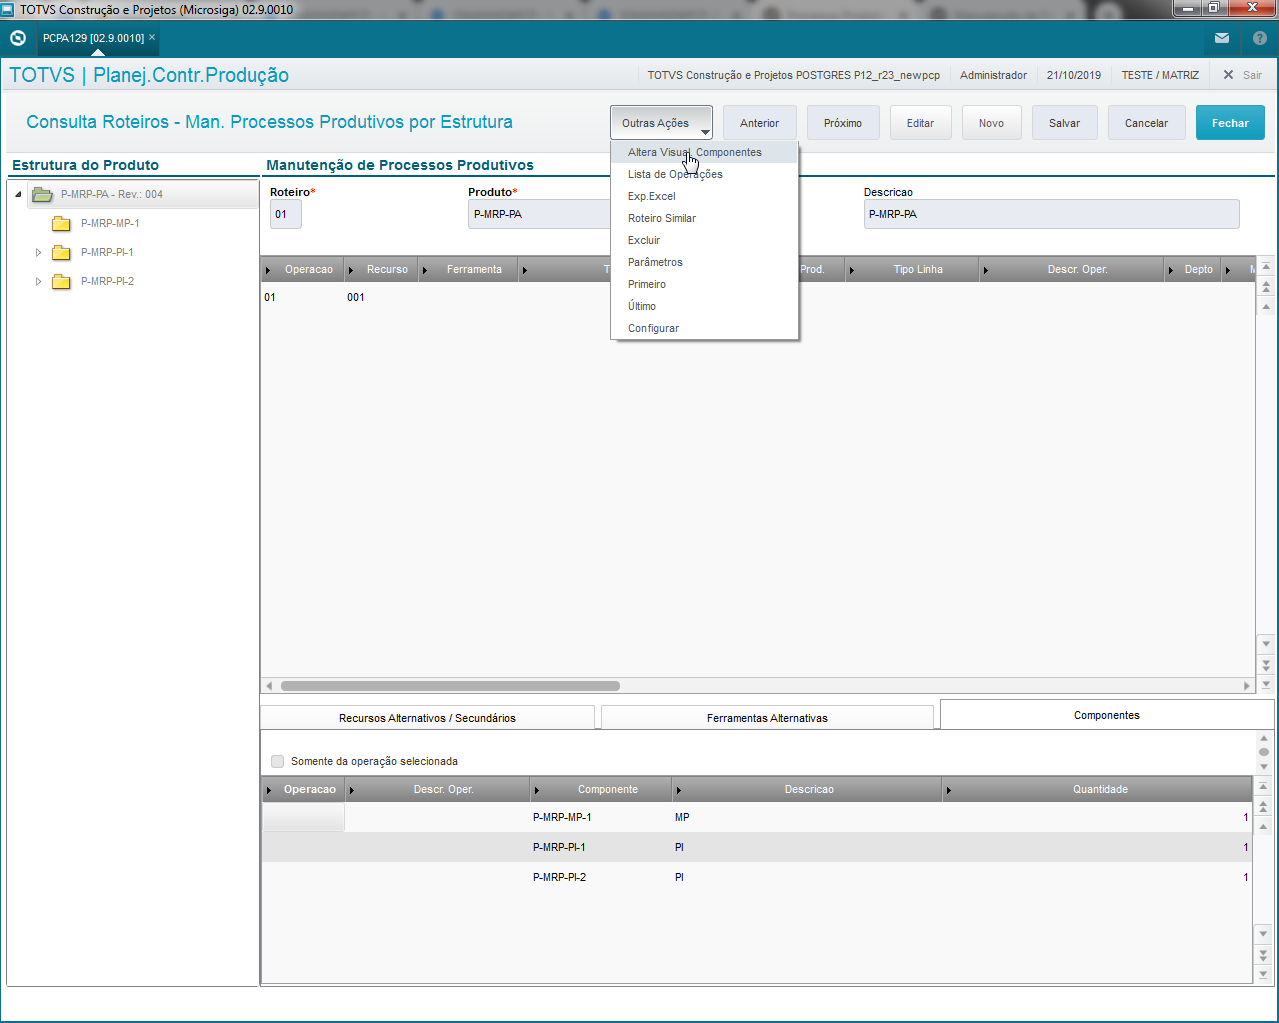Select Exp.Excel menu option
The width and height of the screenshot is (1279, 1023).
pyautogui.click(x=704, y=196)
